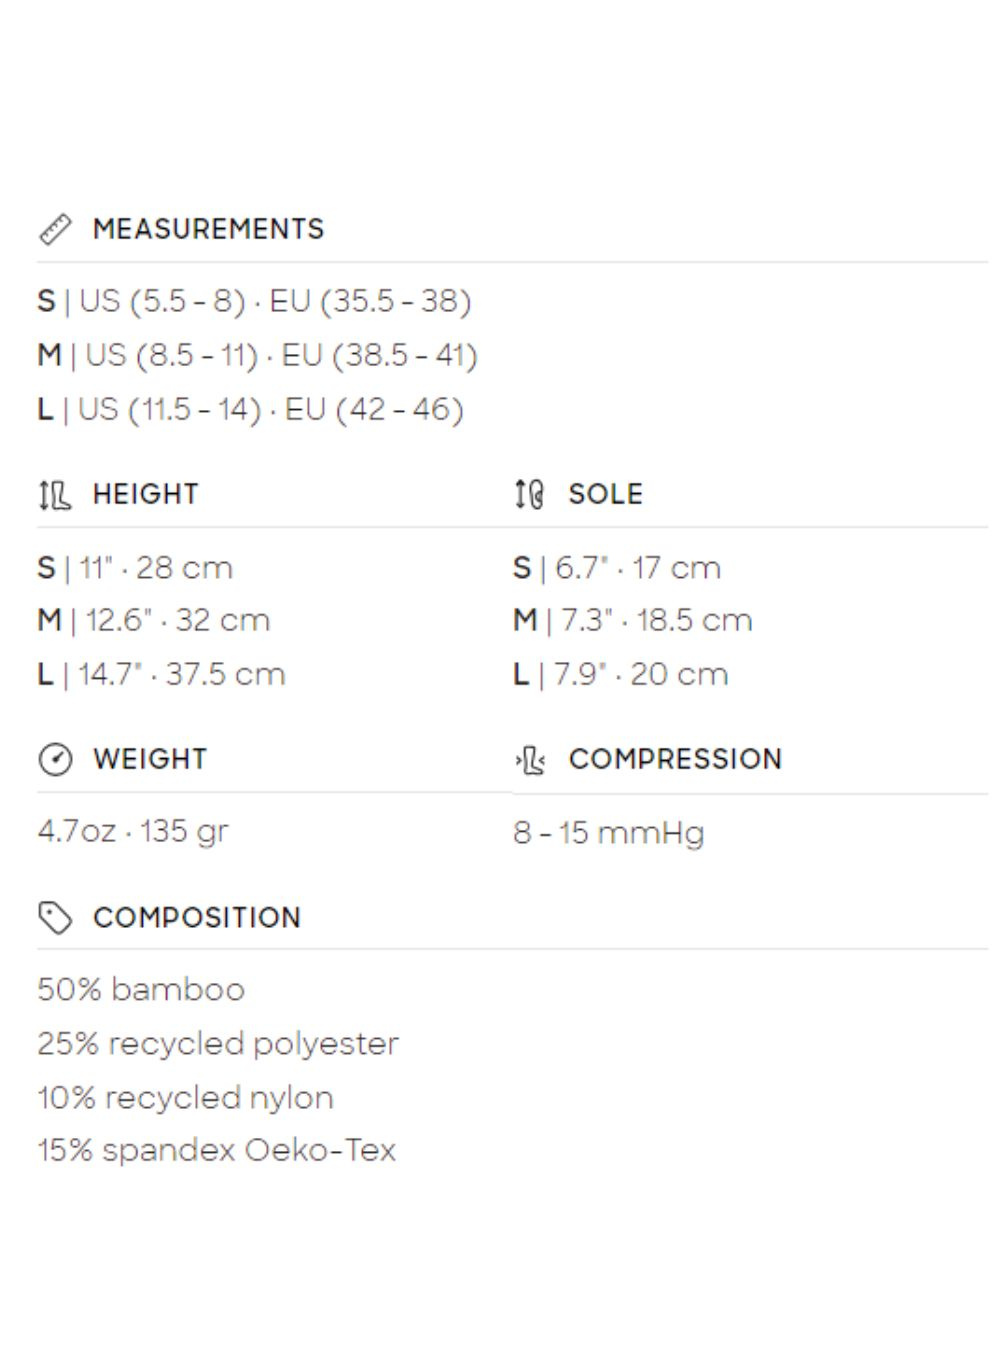Click the tag icon beside Composition
The image size is (1000, 1360).
55,917
